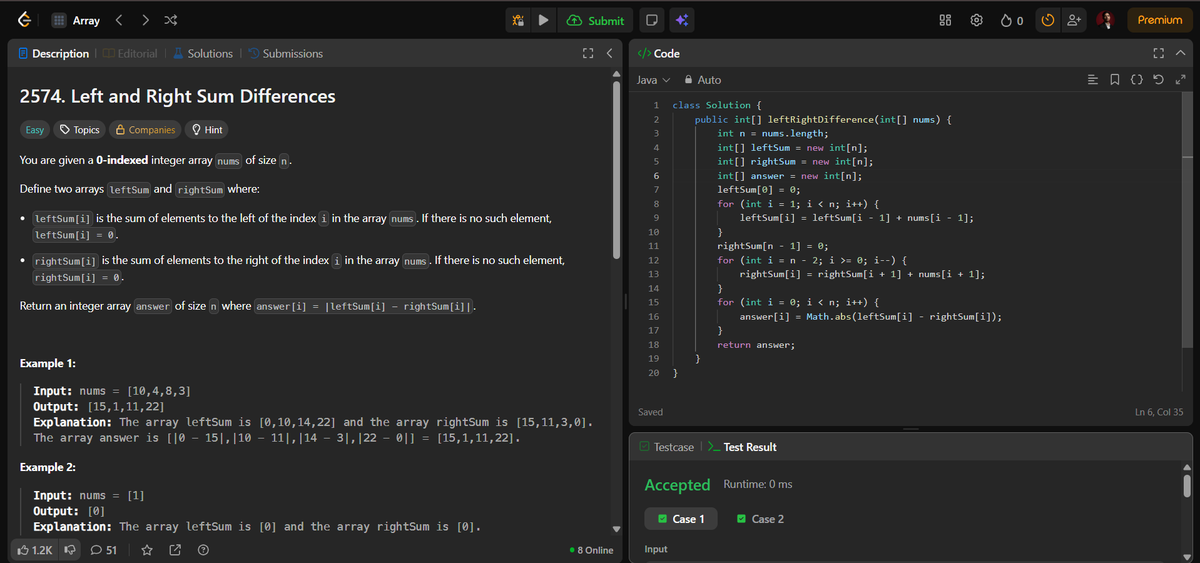Expand the Topics tag

click(x=80, y=130)
